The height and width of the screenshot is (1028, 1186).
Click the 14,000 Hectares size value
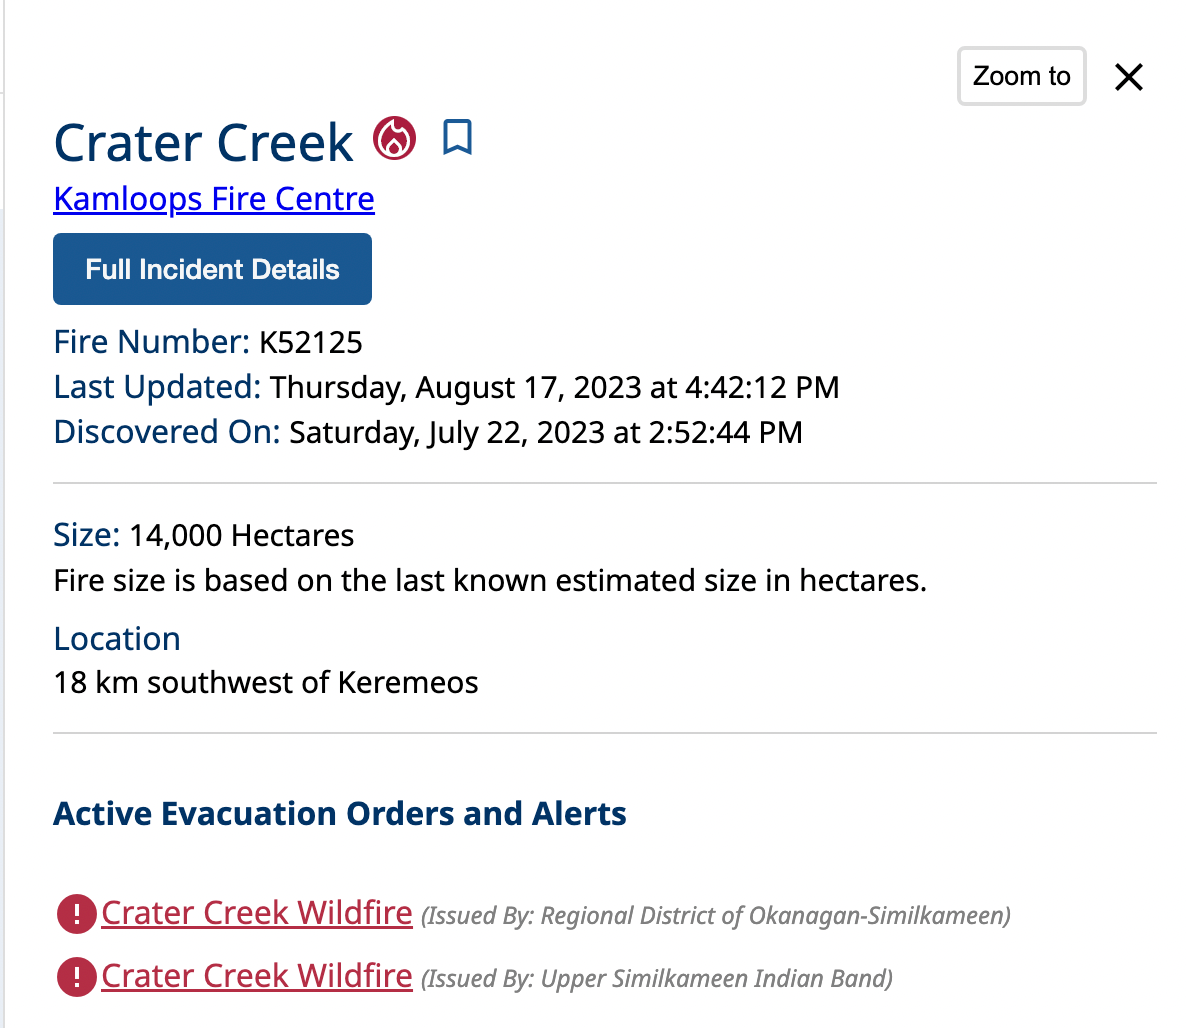point(241,536)
